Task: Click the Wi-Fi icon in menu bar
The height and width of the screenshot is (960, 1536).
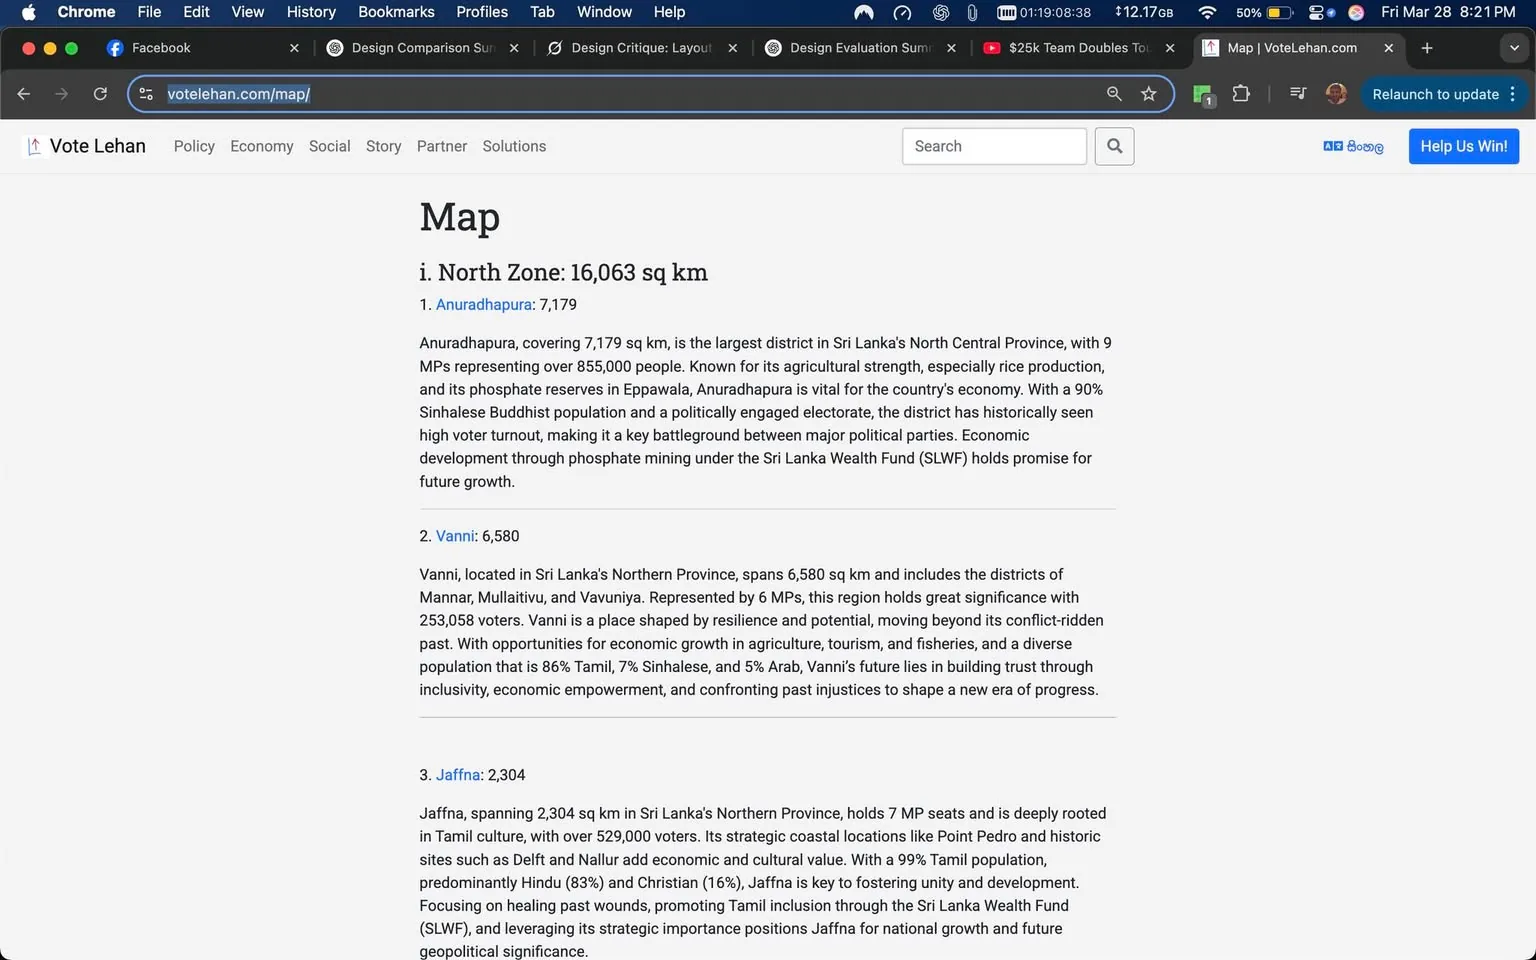Action: tap(1207, 13)
